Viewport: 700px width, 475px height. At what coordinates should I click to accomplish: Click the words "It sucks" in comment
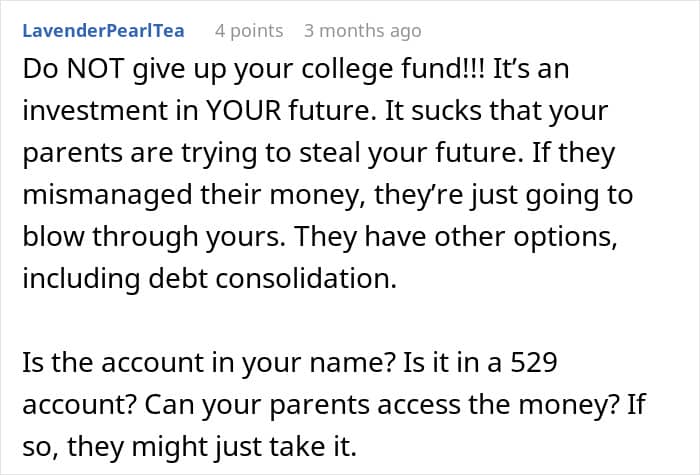pyautogui.click(x=433, y=111)
